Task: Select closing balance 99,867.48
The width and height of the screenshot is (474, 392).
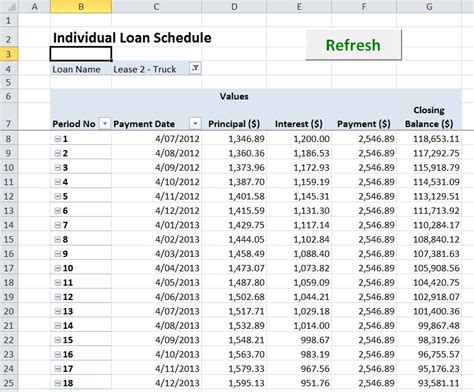Action: tap(429, 326)
